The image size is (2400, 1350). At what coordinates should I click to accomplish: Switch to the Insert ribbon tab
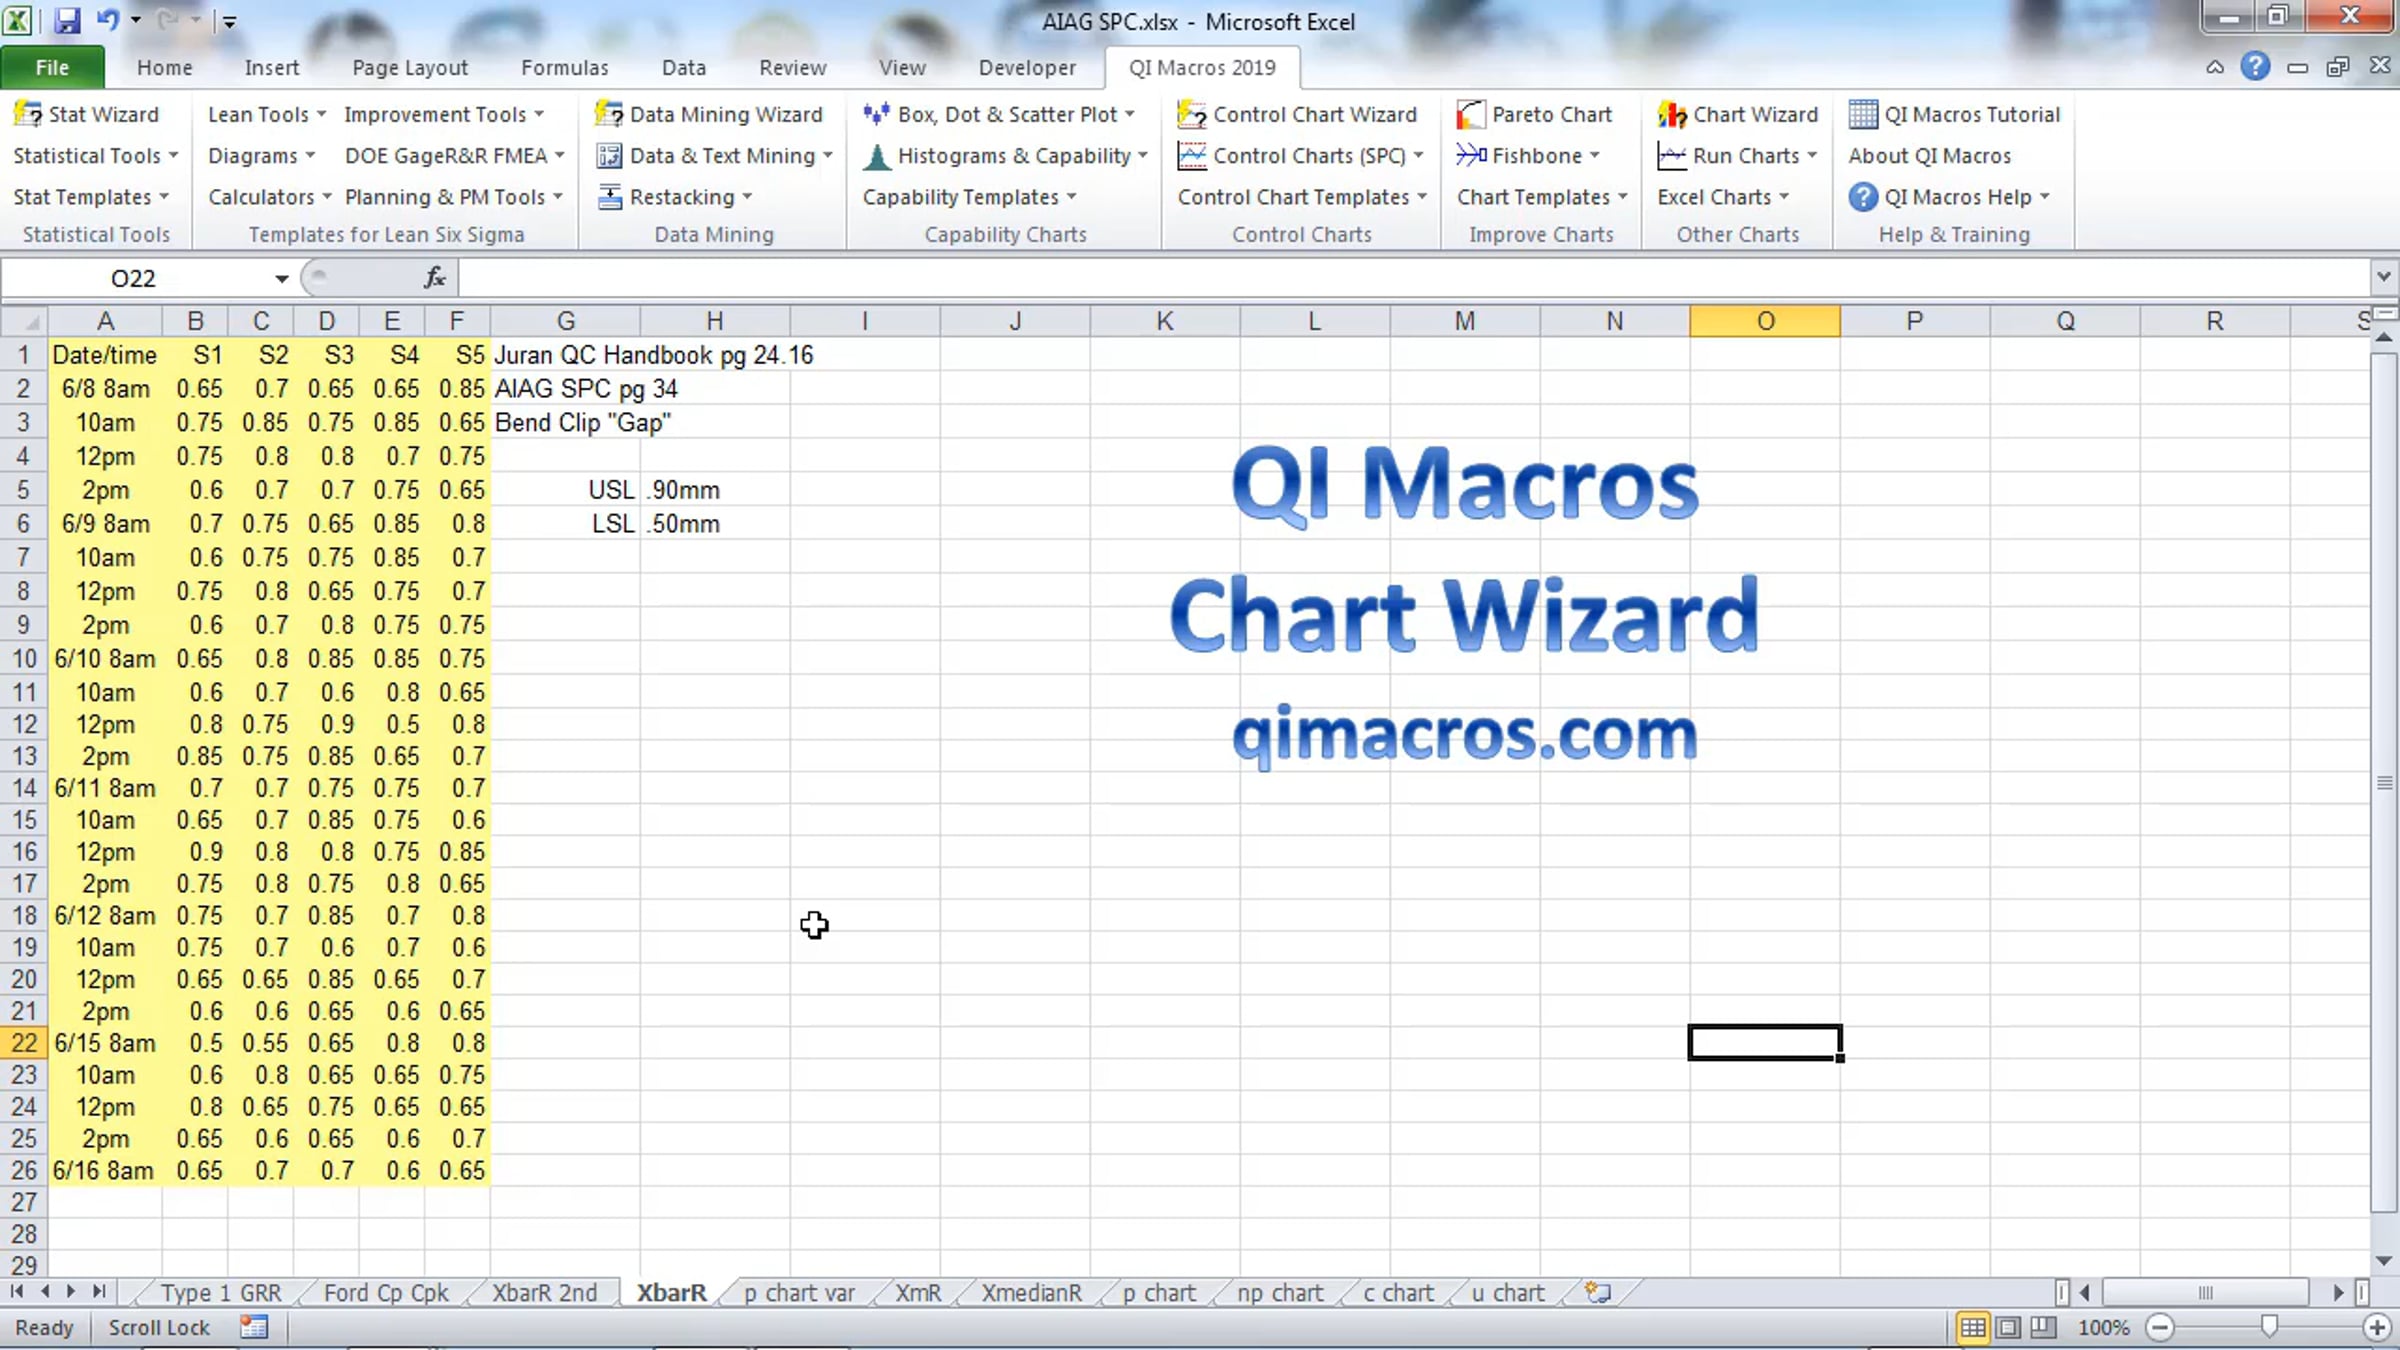click(272, 67)
